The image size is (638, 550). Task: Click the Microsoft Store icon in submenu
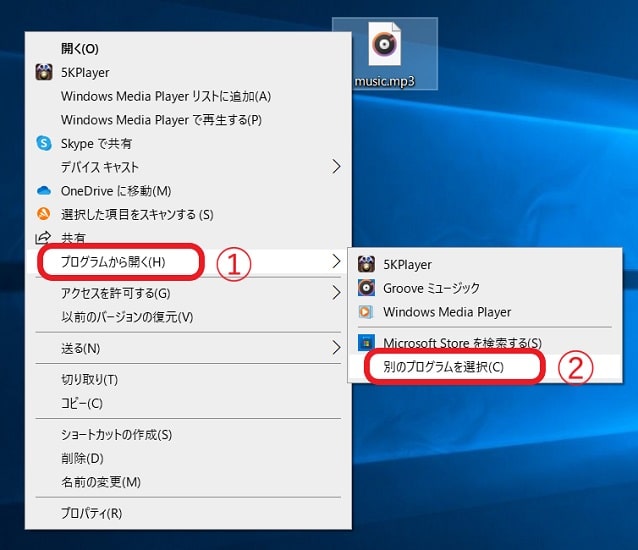click(366, 343)
